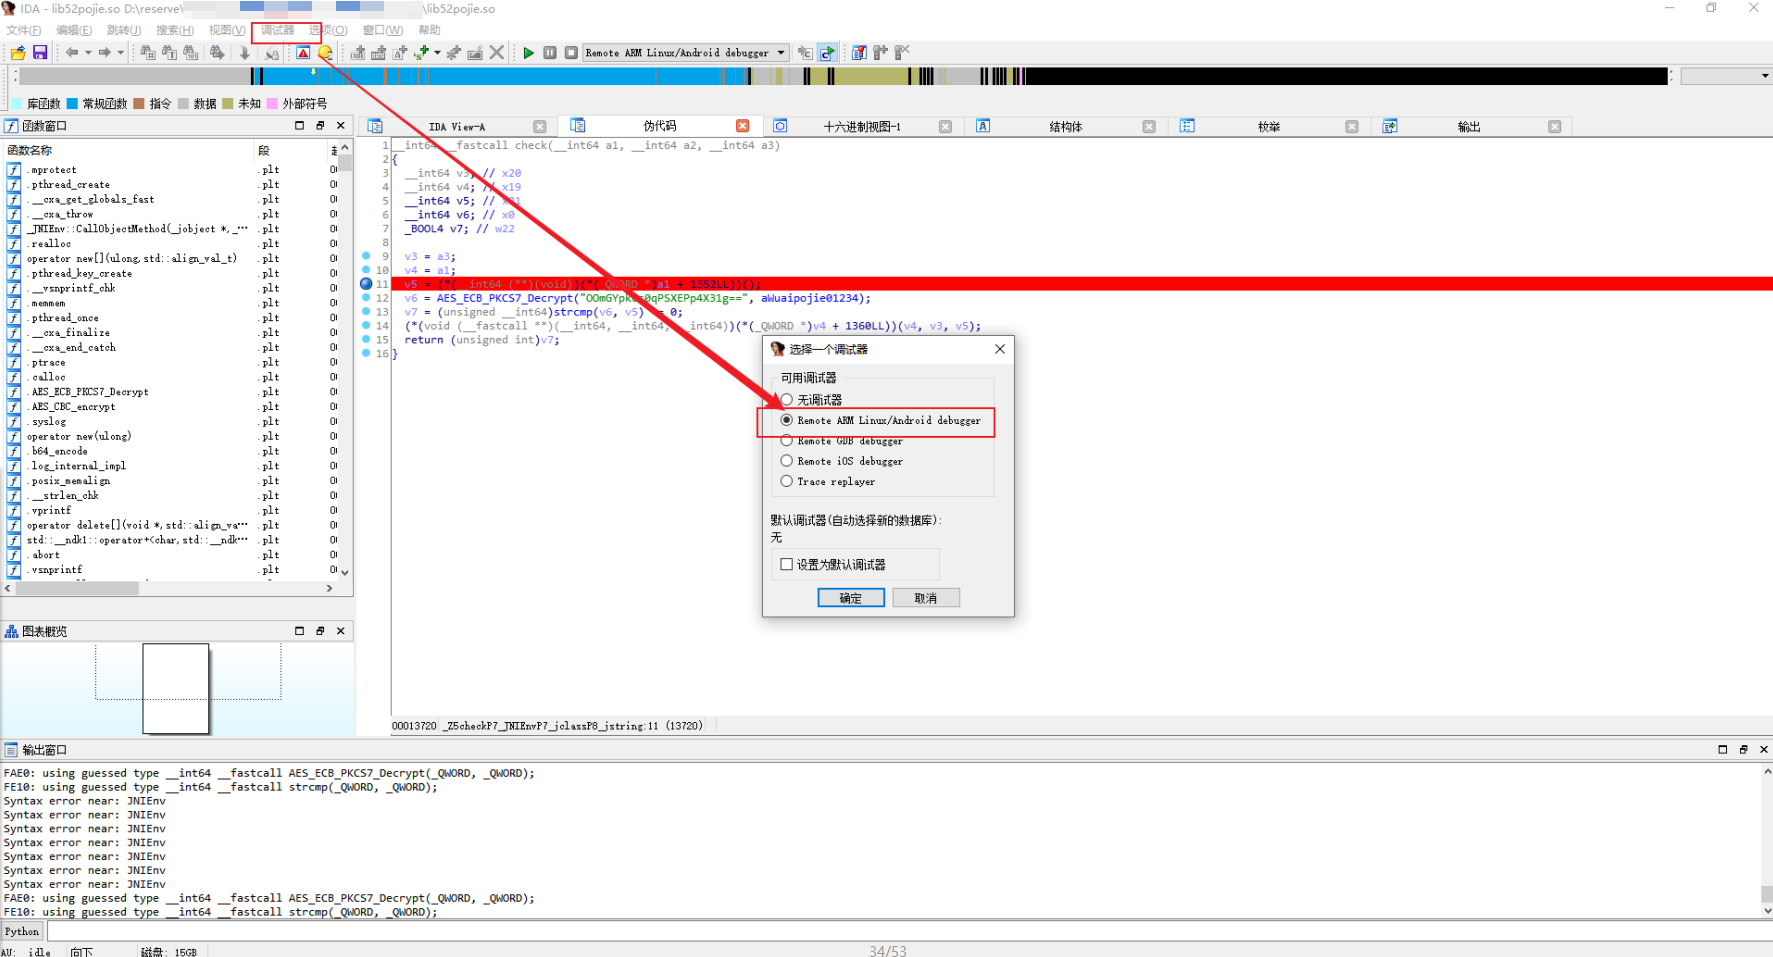This screenshot has width=1773, height=957.
Task: Close the IDA View-A tab
Action: coord(540,126)
